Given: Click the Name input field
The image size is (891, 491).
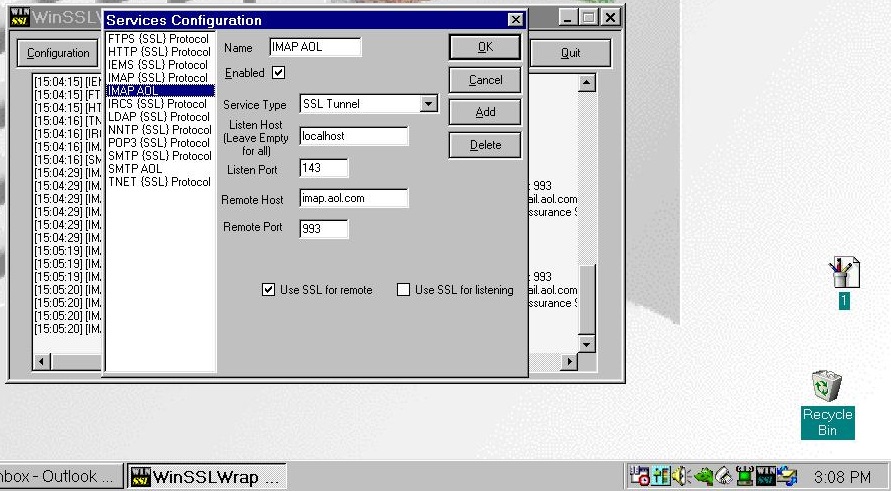Looking at the screenshot, I should coord(315,47).
